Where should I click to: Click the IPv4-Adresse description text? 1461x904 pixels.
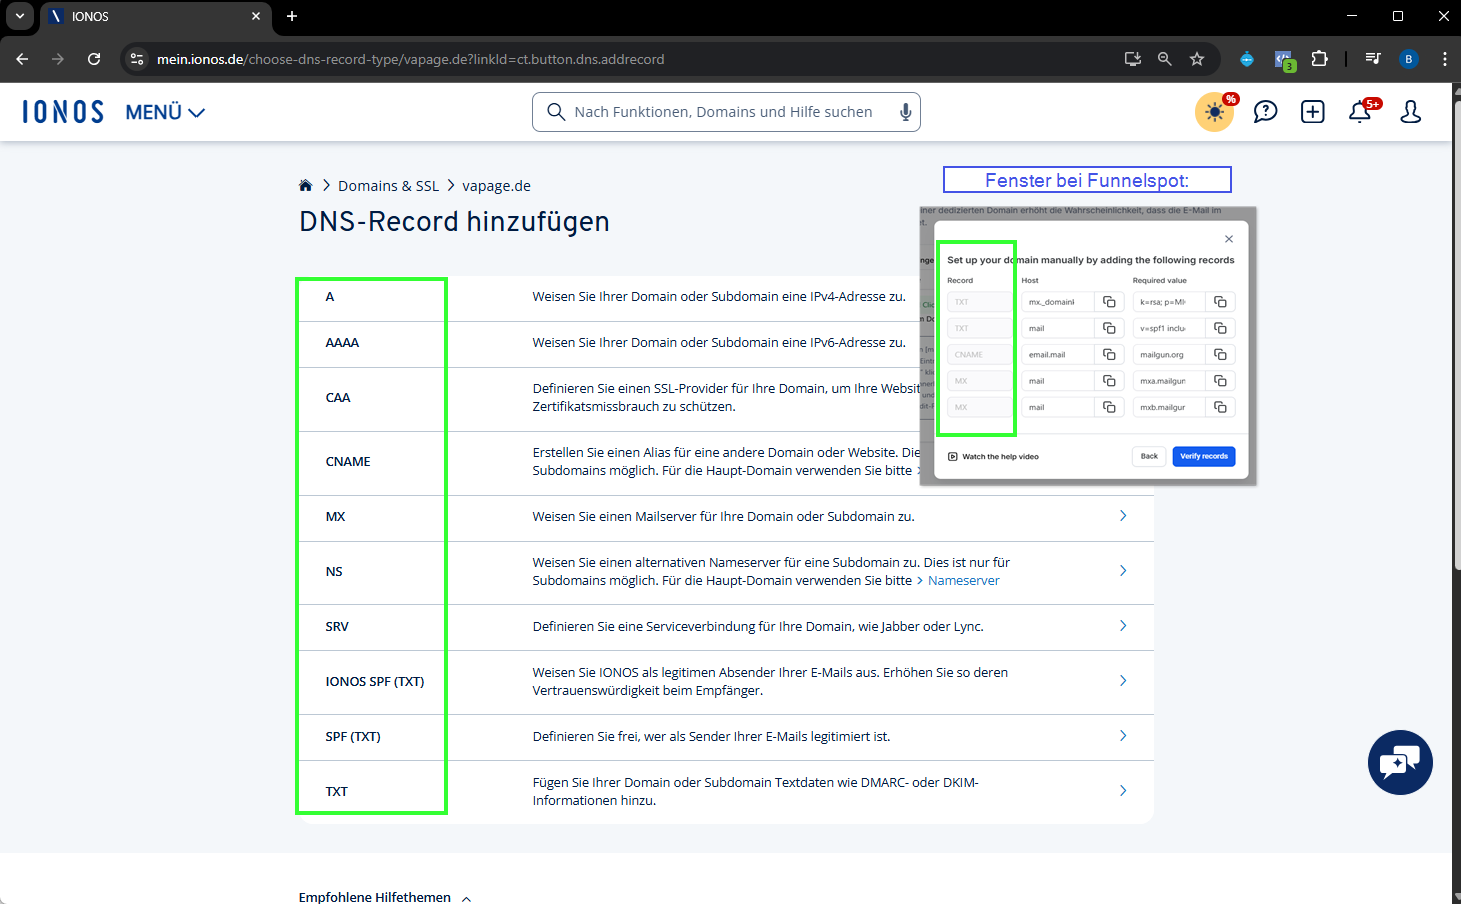tap(719, 297)
